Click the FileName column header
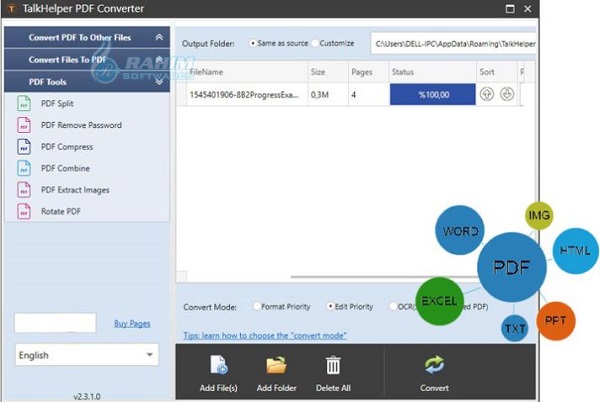The width and height of the screenshot is (600, 402). click(x=247, y=72)
